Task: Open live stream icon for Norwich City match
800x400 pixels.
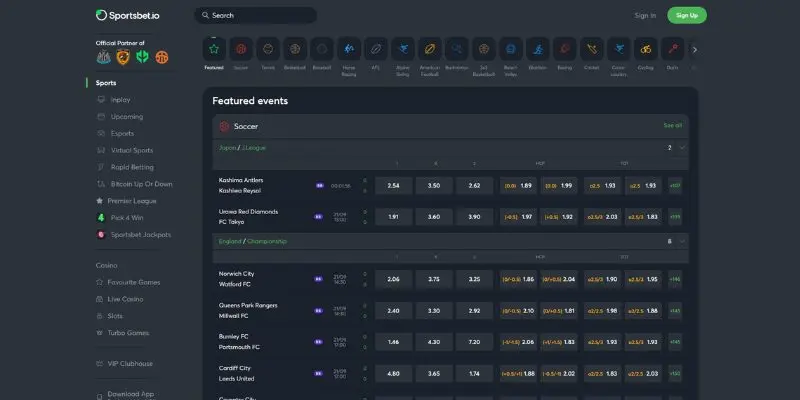Action: [x=318, y=279]
